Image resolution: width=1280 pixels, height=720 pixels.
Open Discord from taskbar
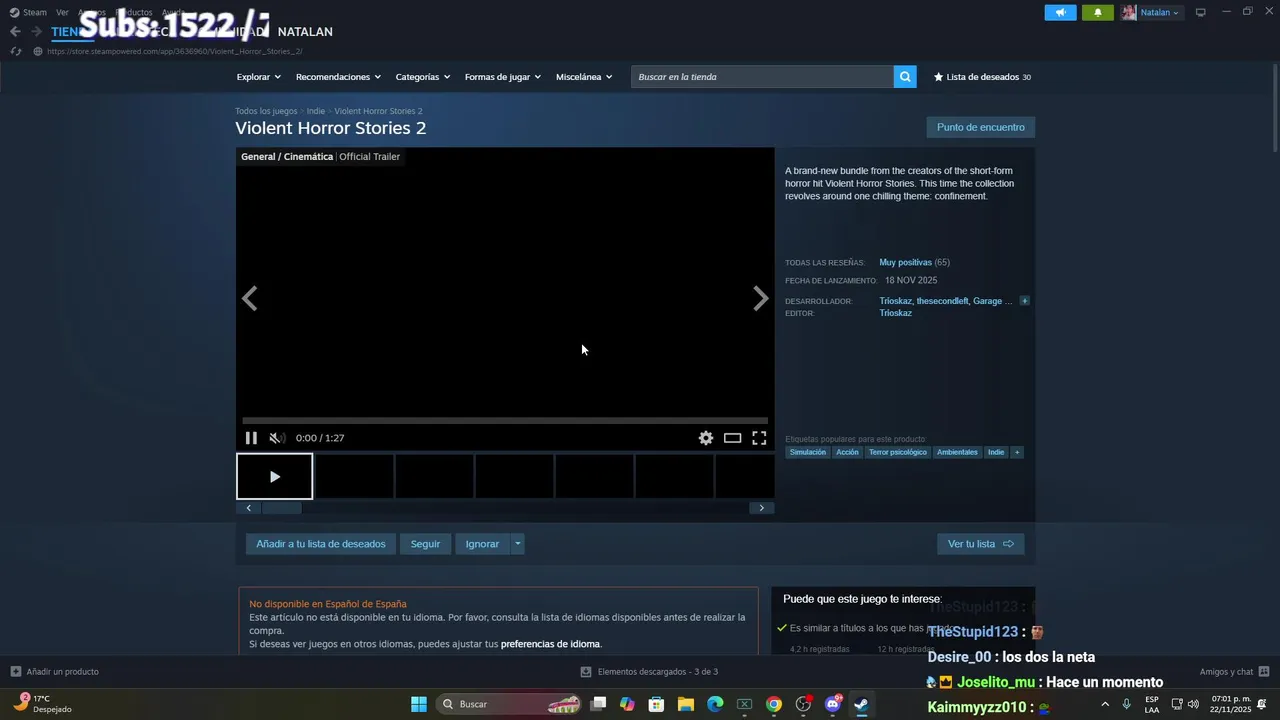click(833, 704)
